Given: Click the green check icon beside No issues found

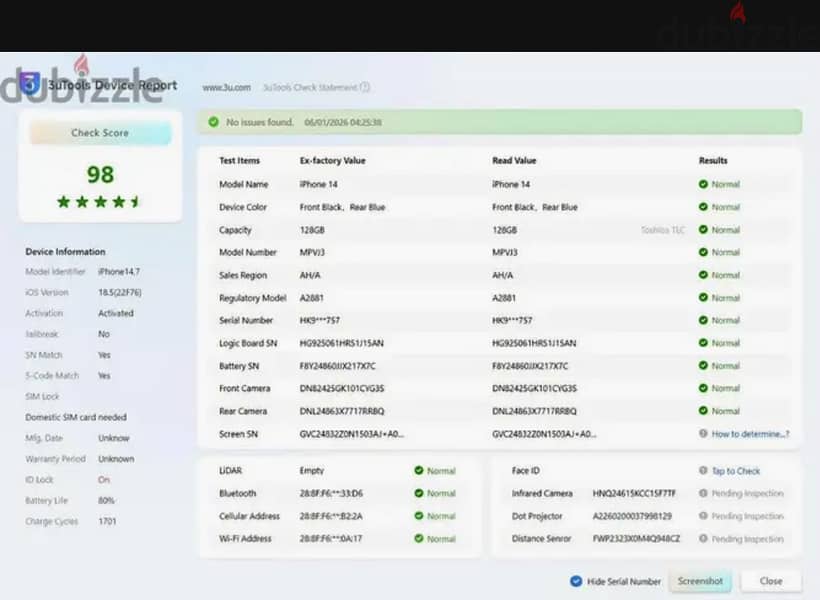Looking at the screenshot, I should click(x=213, y=122).
